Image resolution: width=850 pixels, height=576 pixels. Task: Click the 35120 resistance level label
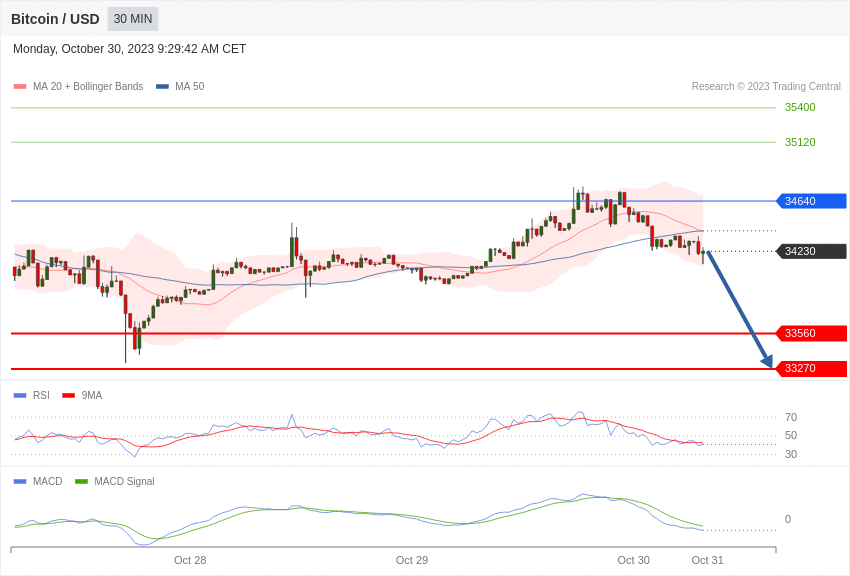pyautogui.click(x=800, y=142)
